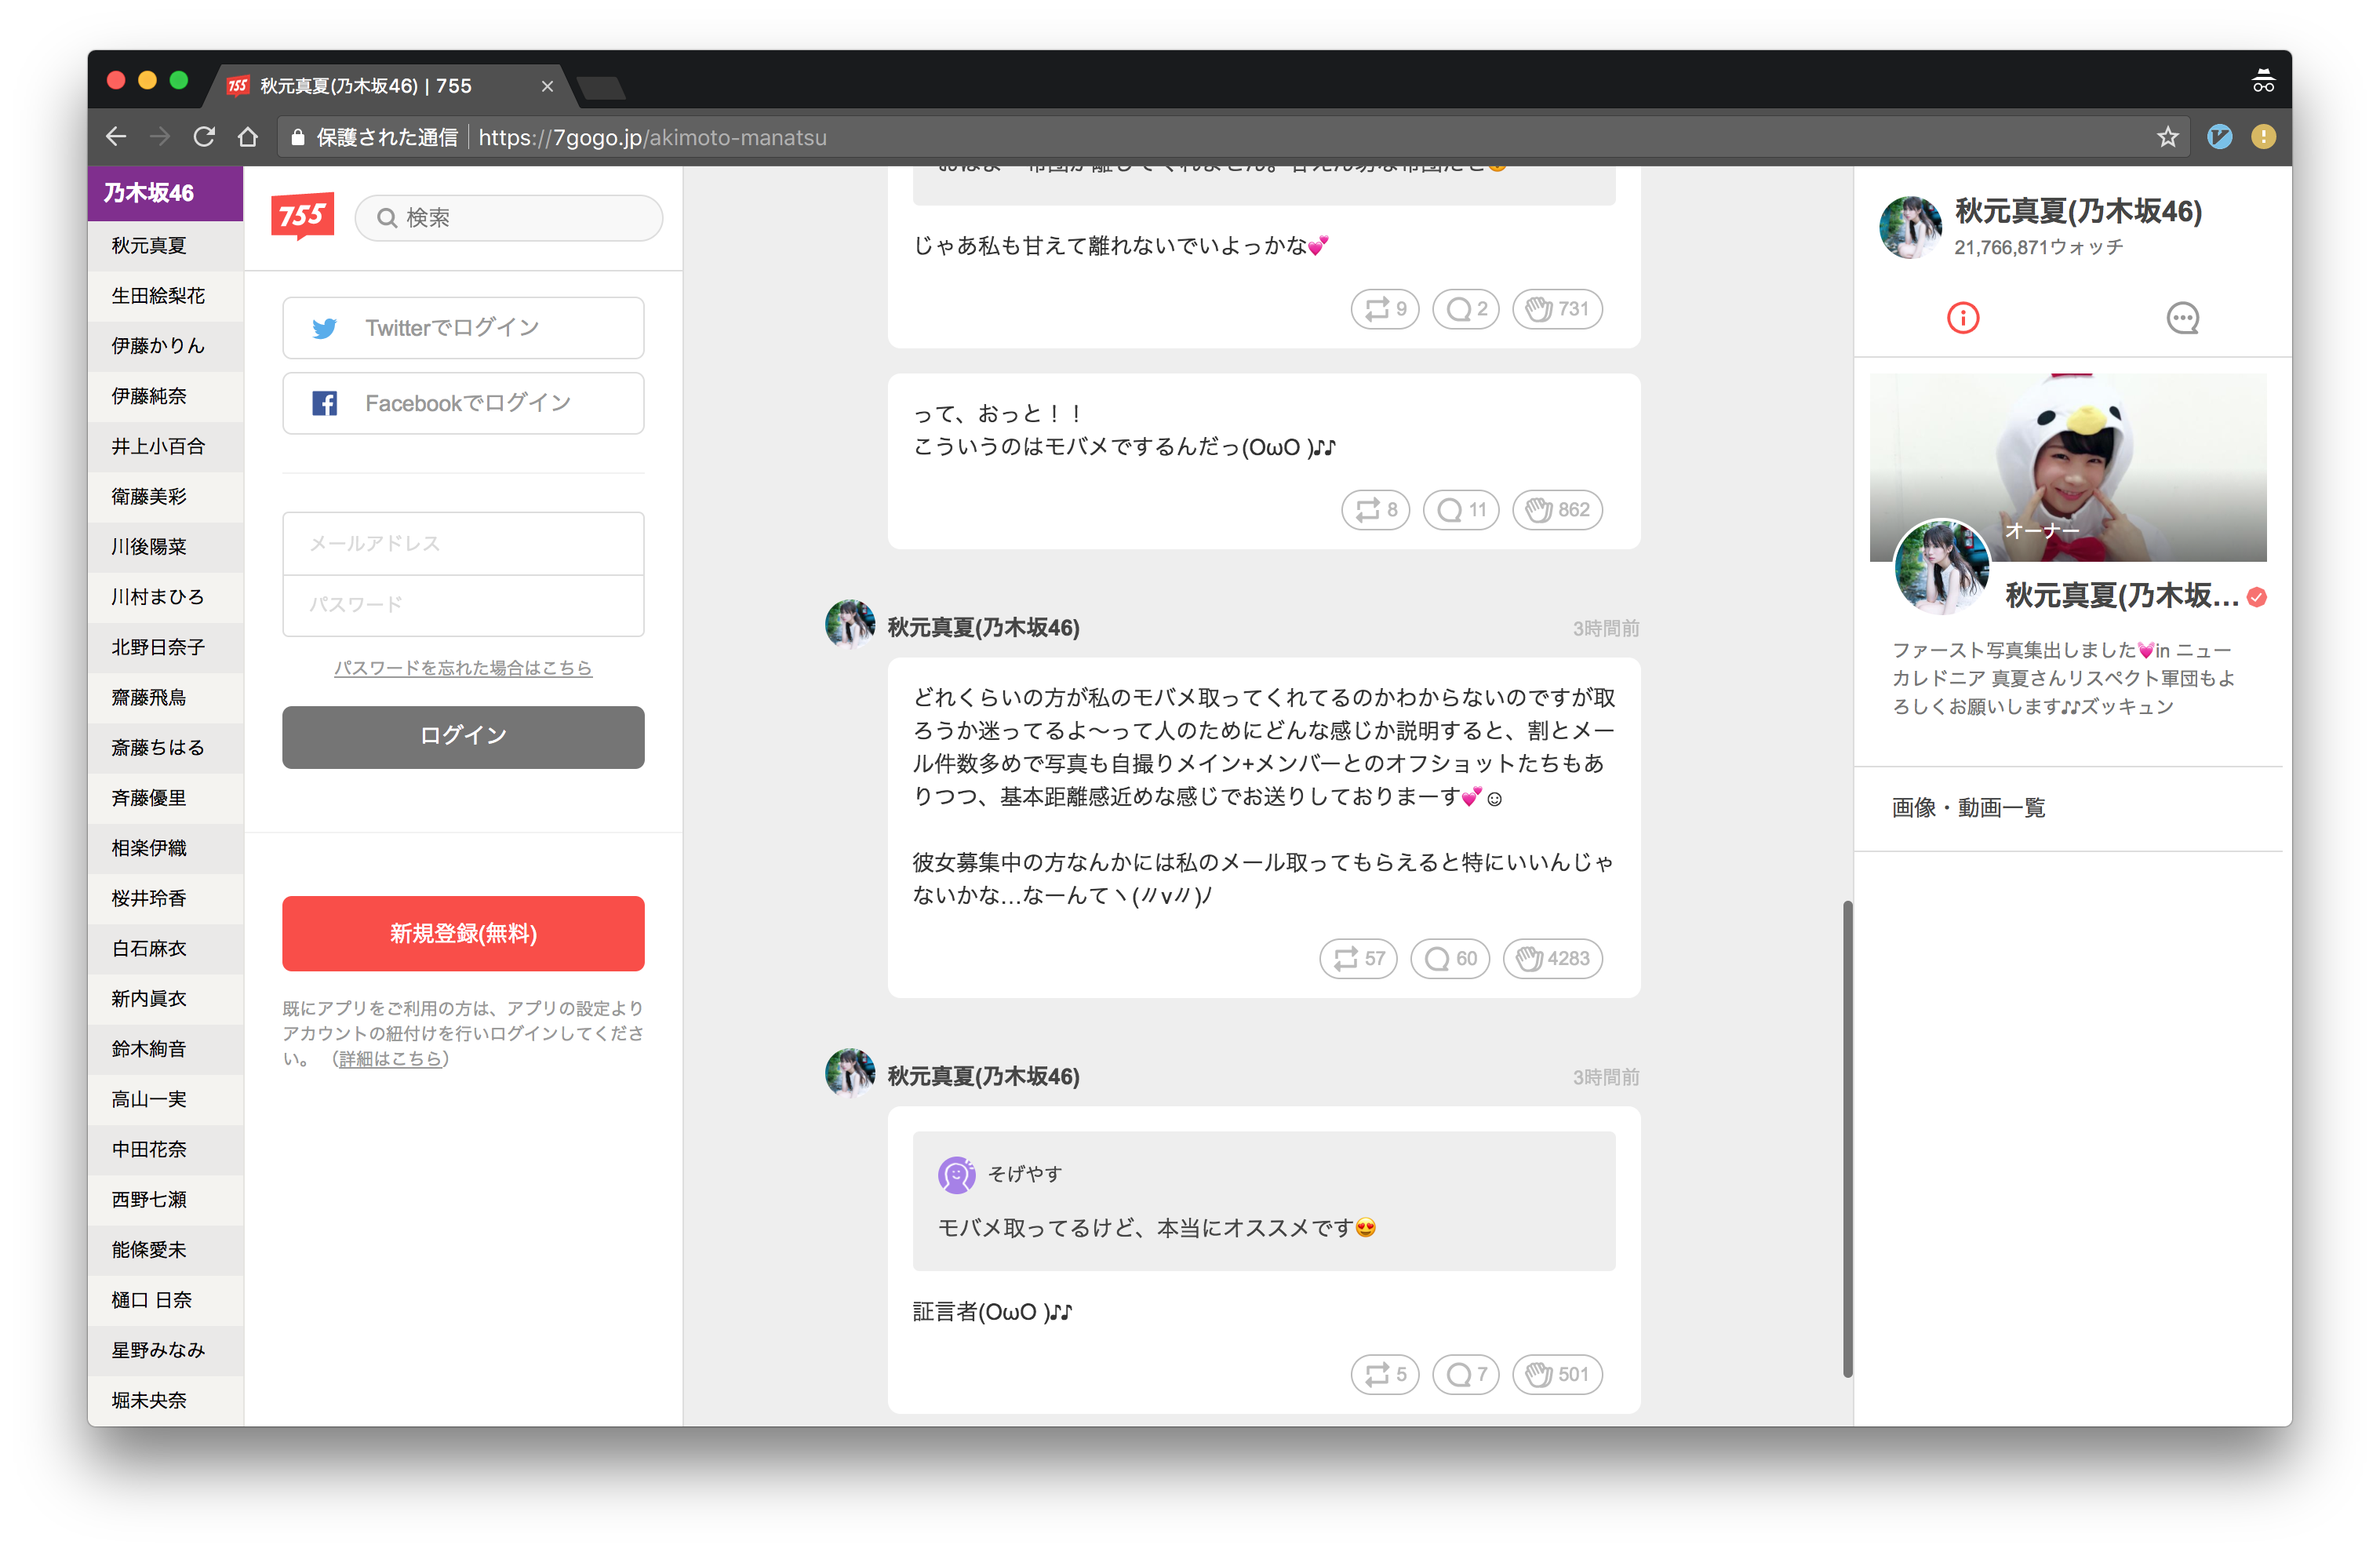Viewport: 2380px width, 1552px height.
Task: Click the 検索 search box
Action: click(510, 218)
